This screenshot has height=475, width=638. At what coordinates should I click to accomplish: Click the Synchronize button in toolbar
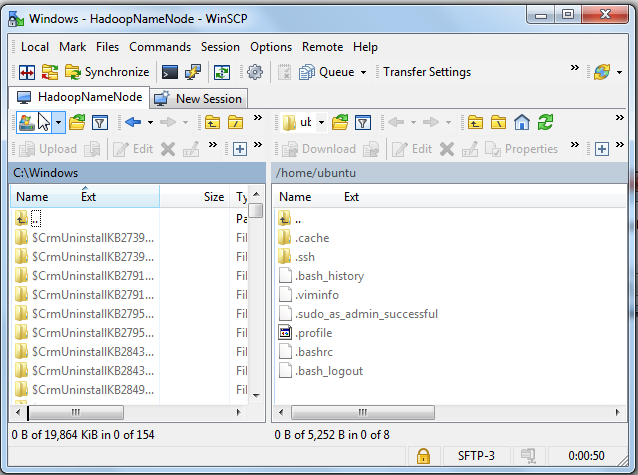click(x=106, y=72)
